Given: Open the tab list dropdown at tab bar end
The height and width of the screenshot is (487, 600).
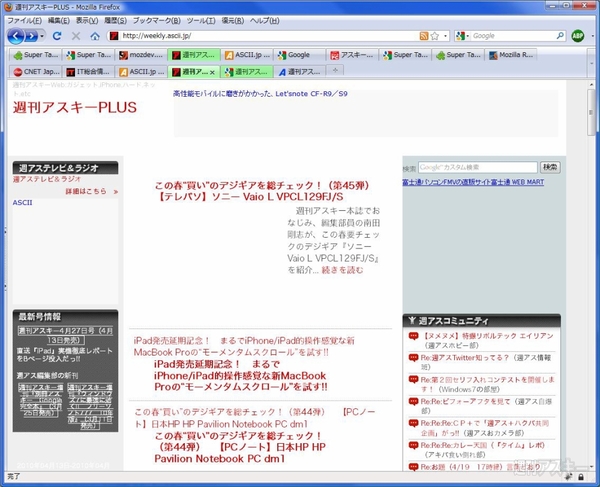Looking at the screenshot, I should pyautogui.click(x=592, y=64).
